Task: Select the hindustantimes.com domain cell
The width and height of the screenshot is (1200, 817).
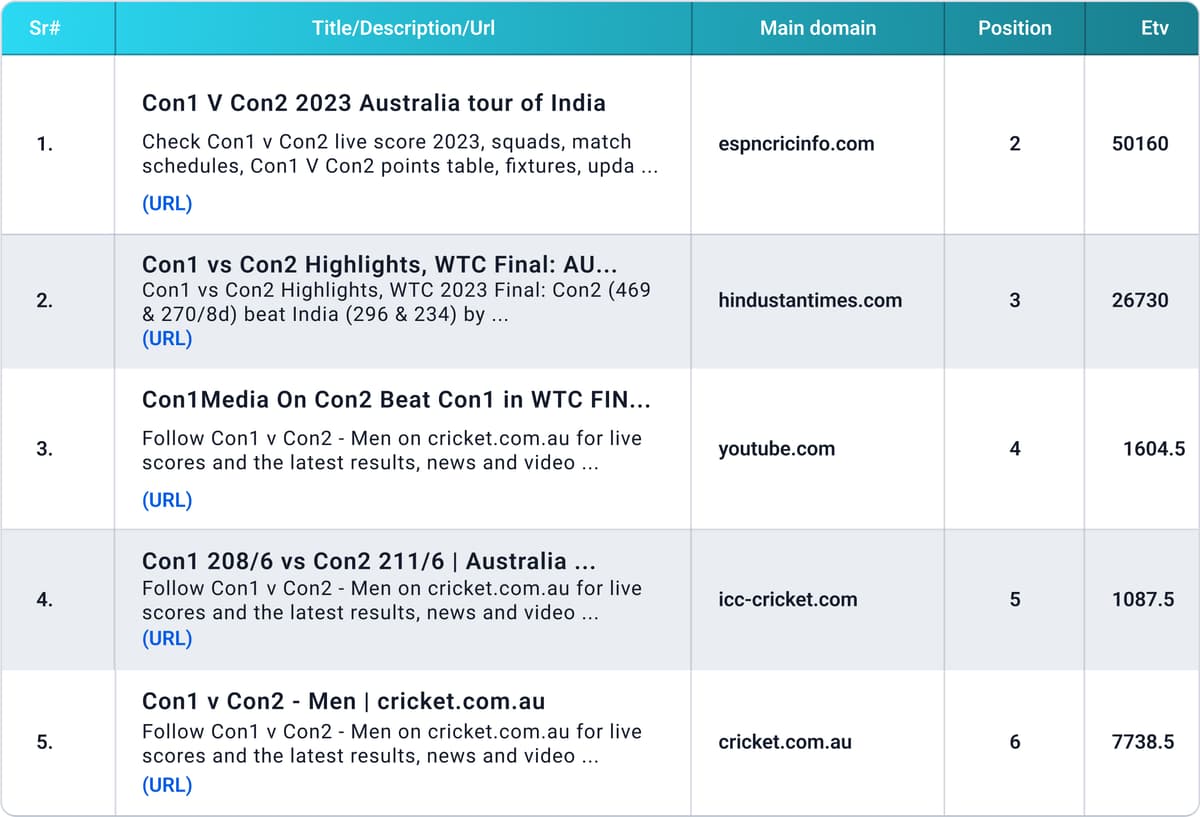Action: (x=809, y=300)
